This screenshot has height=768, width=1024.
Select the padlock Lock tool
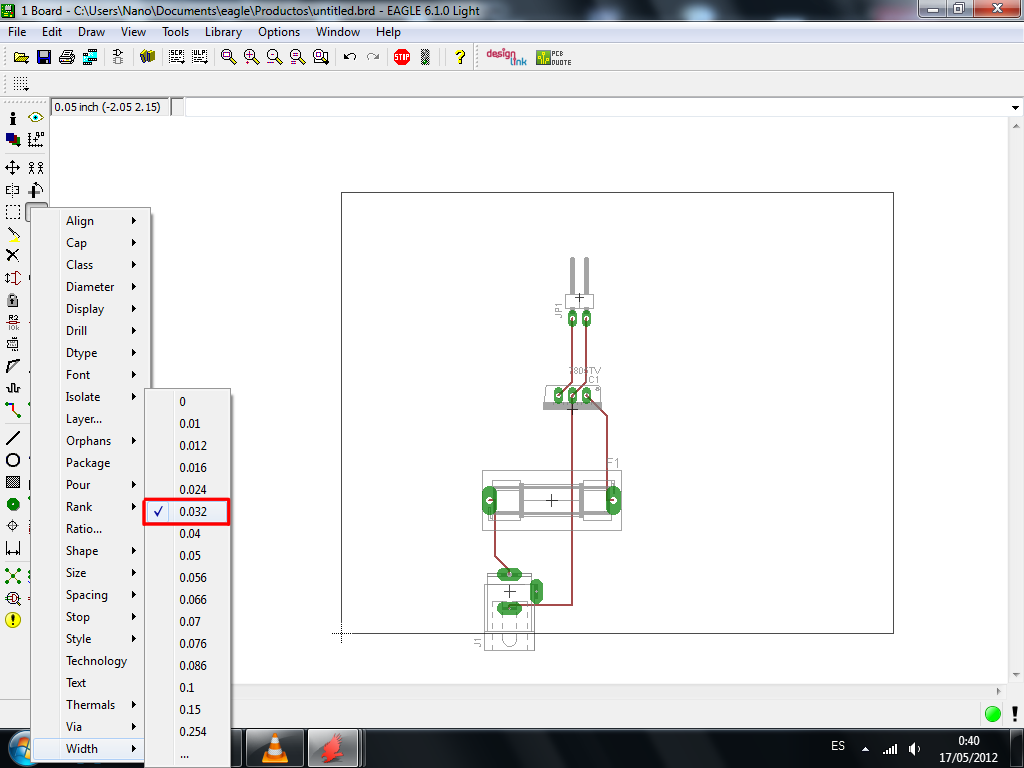[12, 300]
